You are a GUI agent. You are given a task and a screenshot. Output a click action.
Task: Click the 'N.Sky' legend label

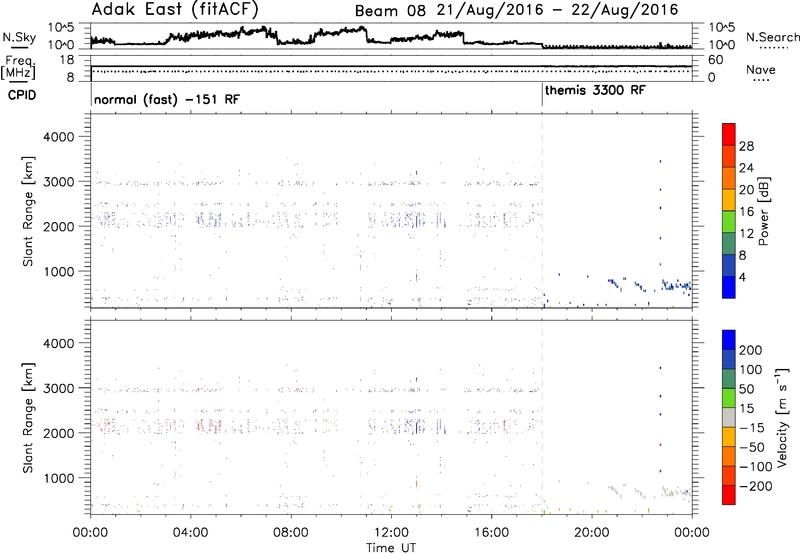click(x=19, y=37)
